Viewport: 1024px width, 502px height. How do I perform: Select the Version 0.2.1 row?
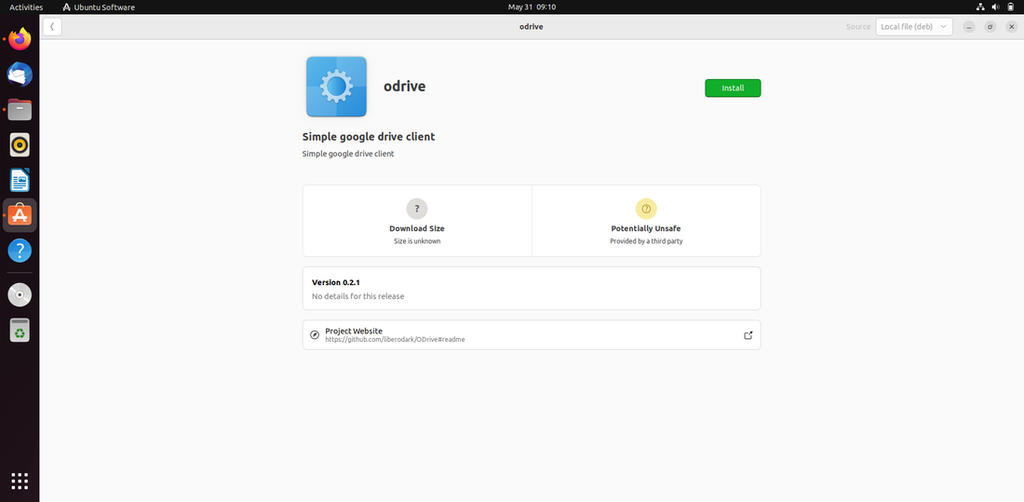[532, 288]
